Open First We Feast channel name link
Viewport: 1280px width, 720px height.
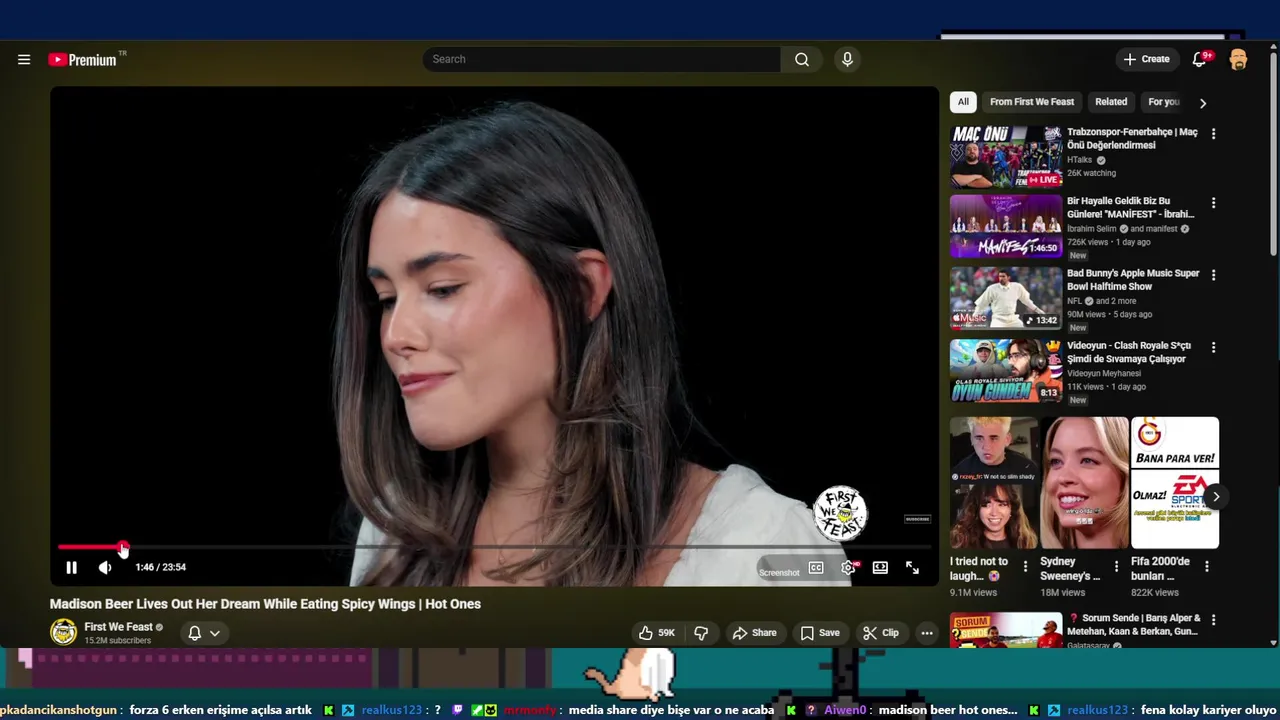click(x=118, y=627)
